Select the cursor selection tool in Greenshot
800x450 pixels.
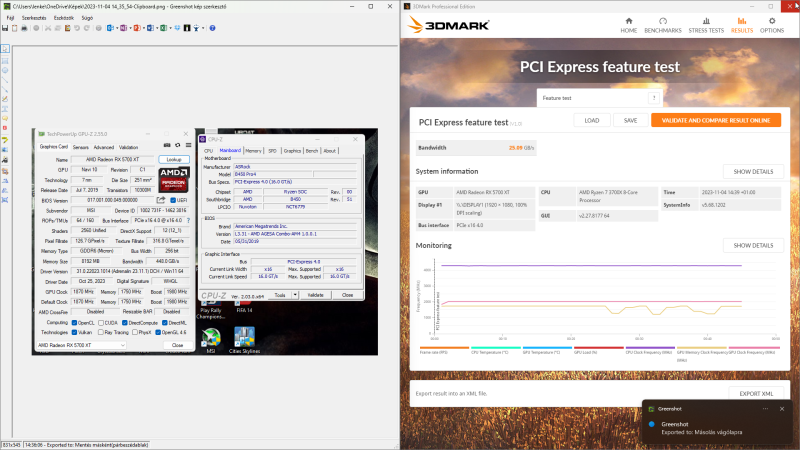(x=5, y=48)
